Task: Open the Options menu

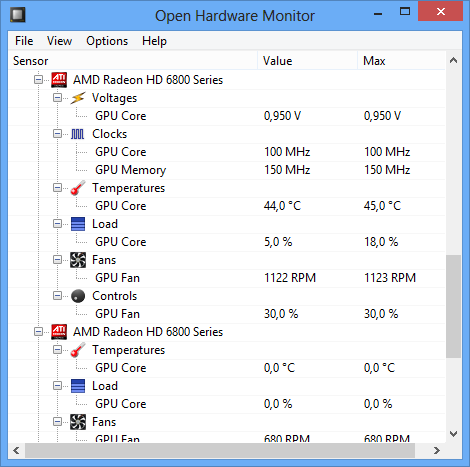Action: coord(107,41)
